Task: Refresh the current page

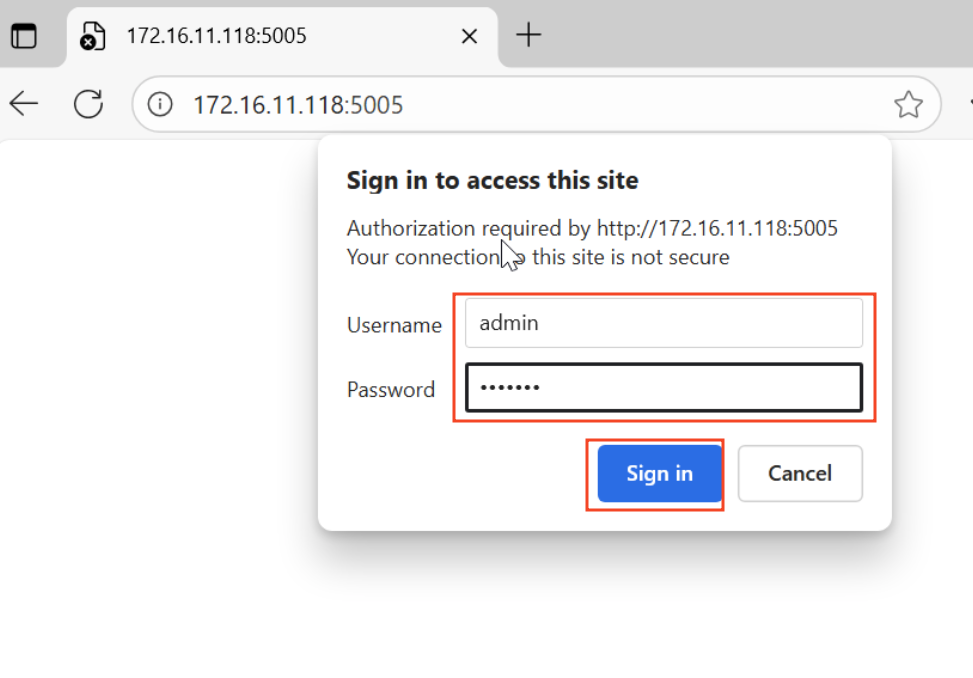Action: click(88, 103)
